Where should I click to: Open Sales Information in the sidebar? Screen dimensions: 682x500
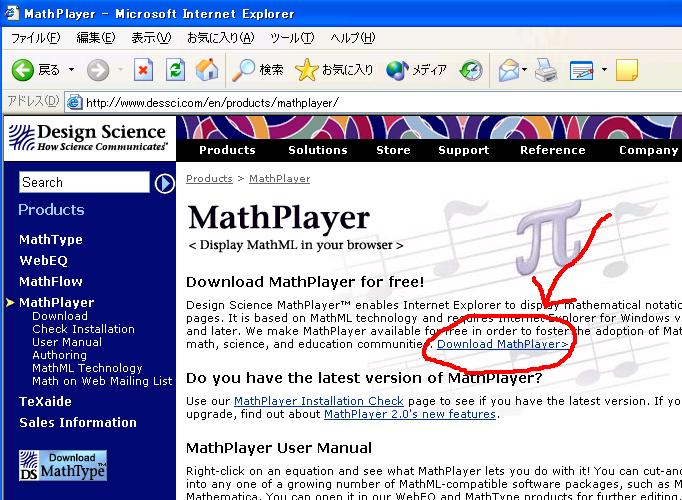pyautogui.click(x=78, y=422)
